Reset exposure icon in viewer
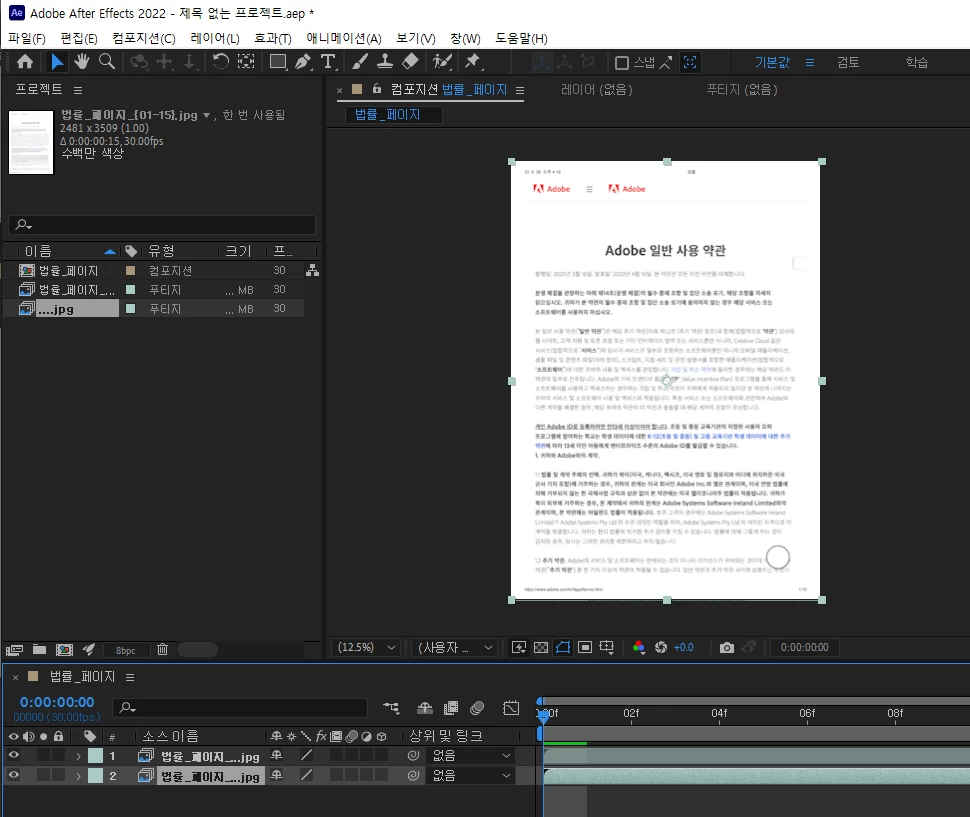This screenshot has height=817, width=970. coord(661,648)
